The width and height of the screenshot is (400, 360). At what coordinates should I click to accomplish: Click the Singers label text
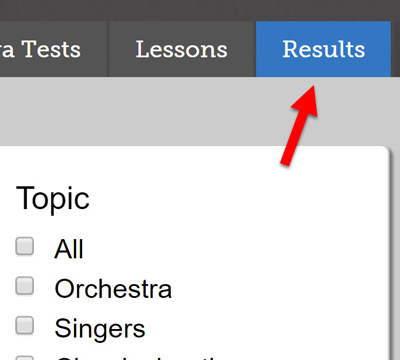[x=100, y=329]
